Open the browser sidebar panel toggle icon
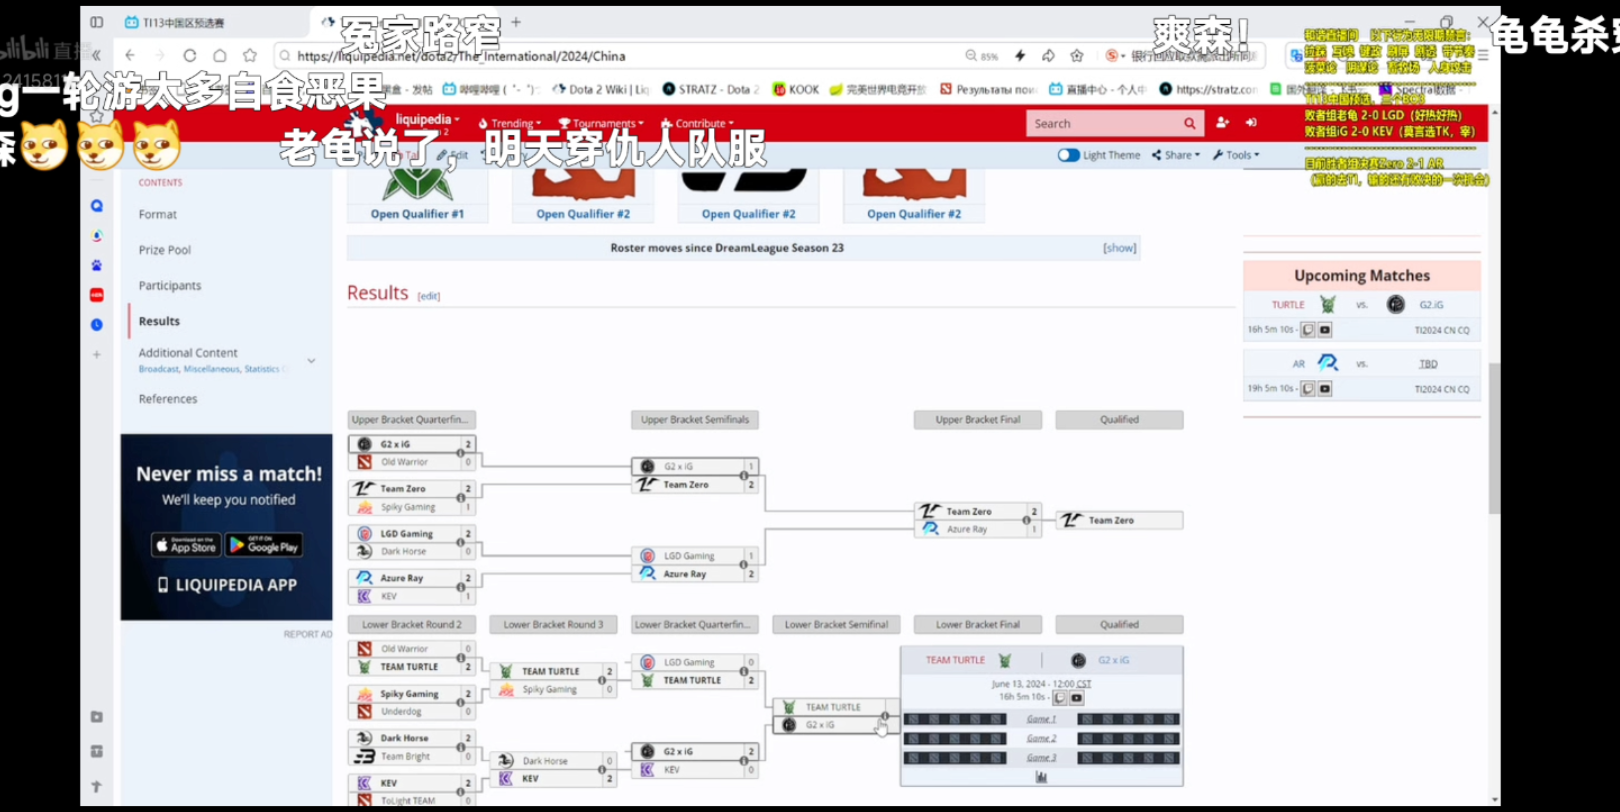The image size is (1620, 812). pyautogui.click(x=96, y=22)
